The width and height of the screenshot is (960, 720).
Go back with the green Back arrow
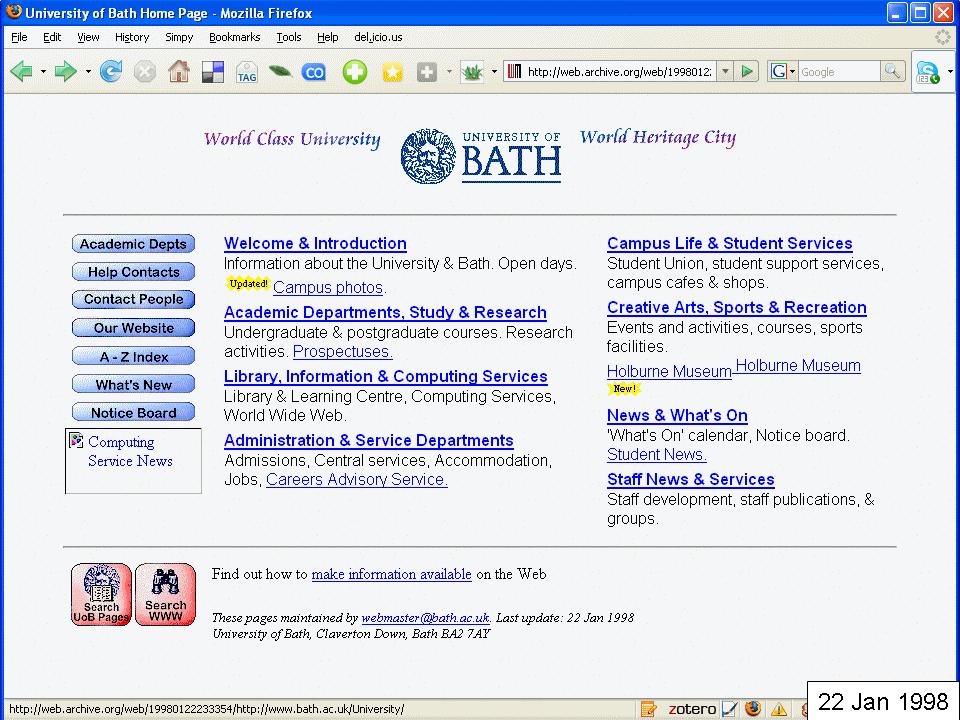(x=21, y=72)
